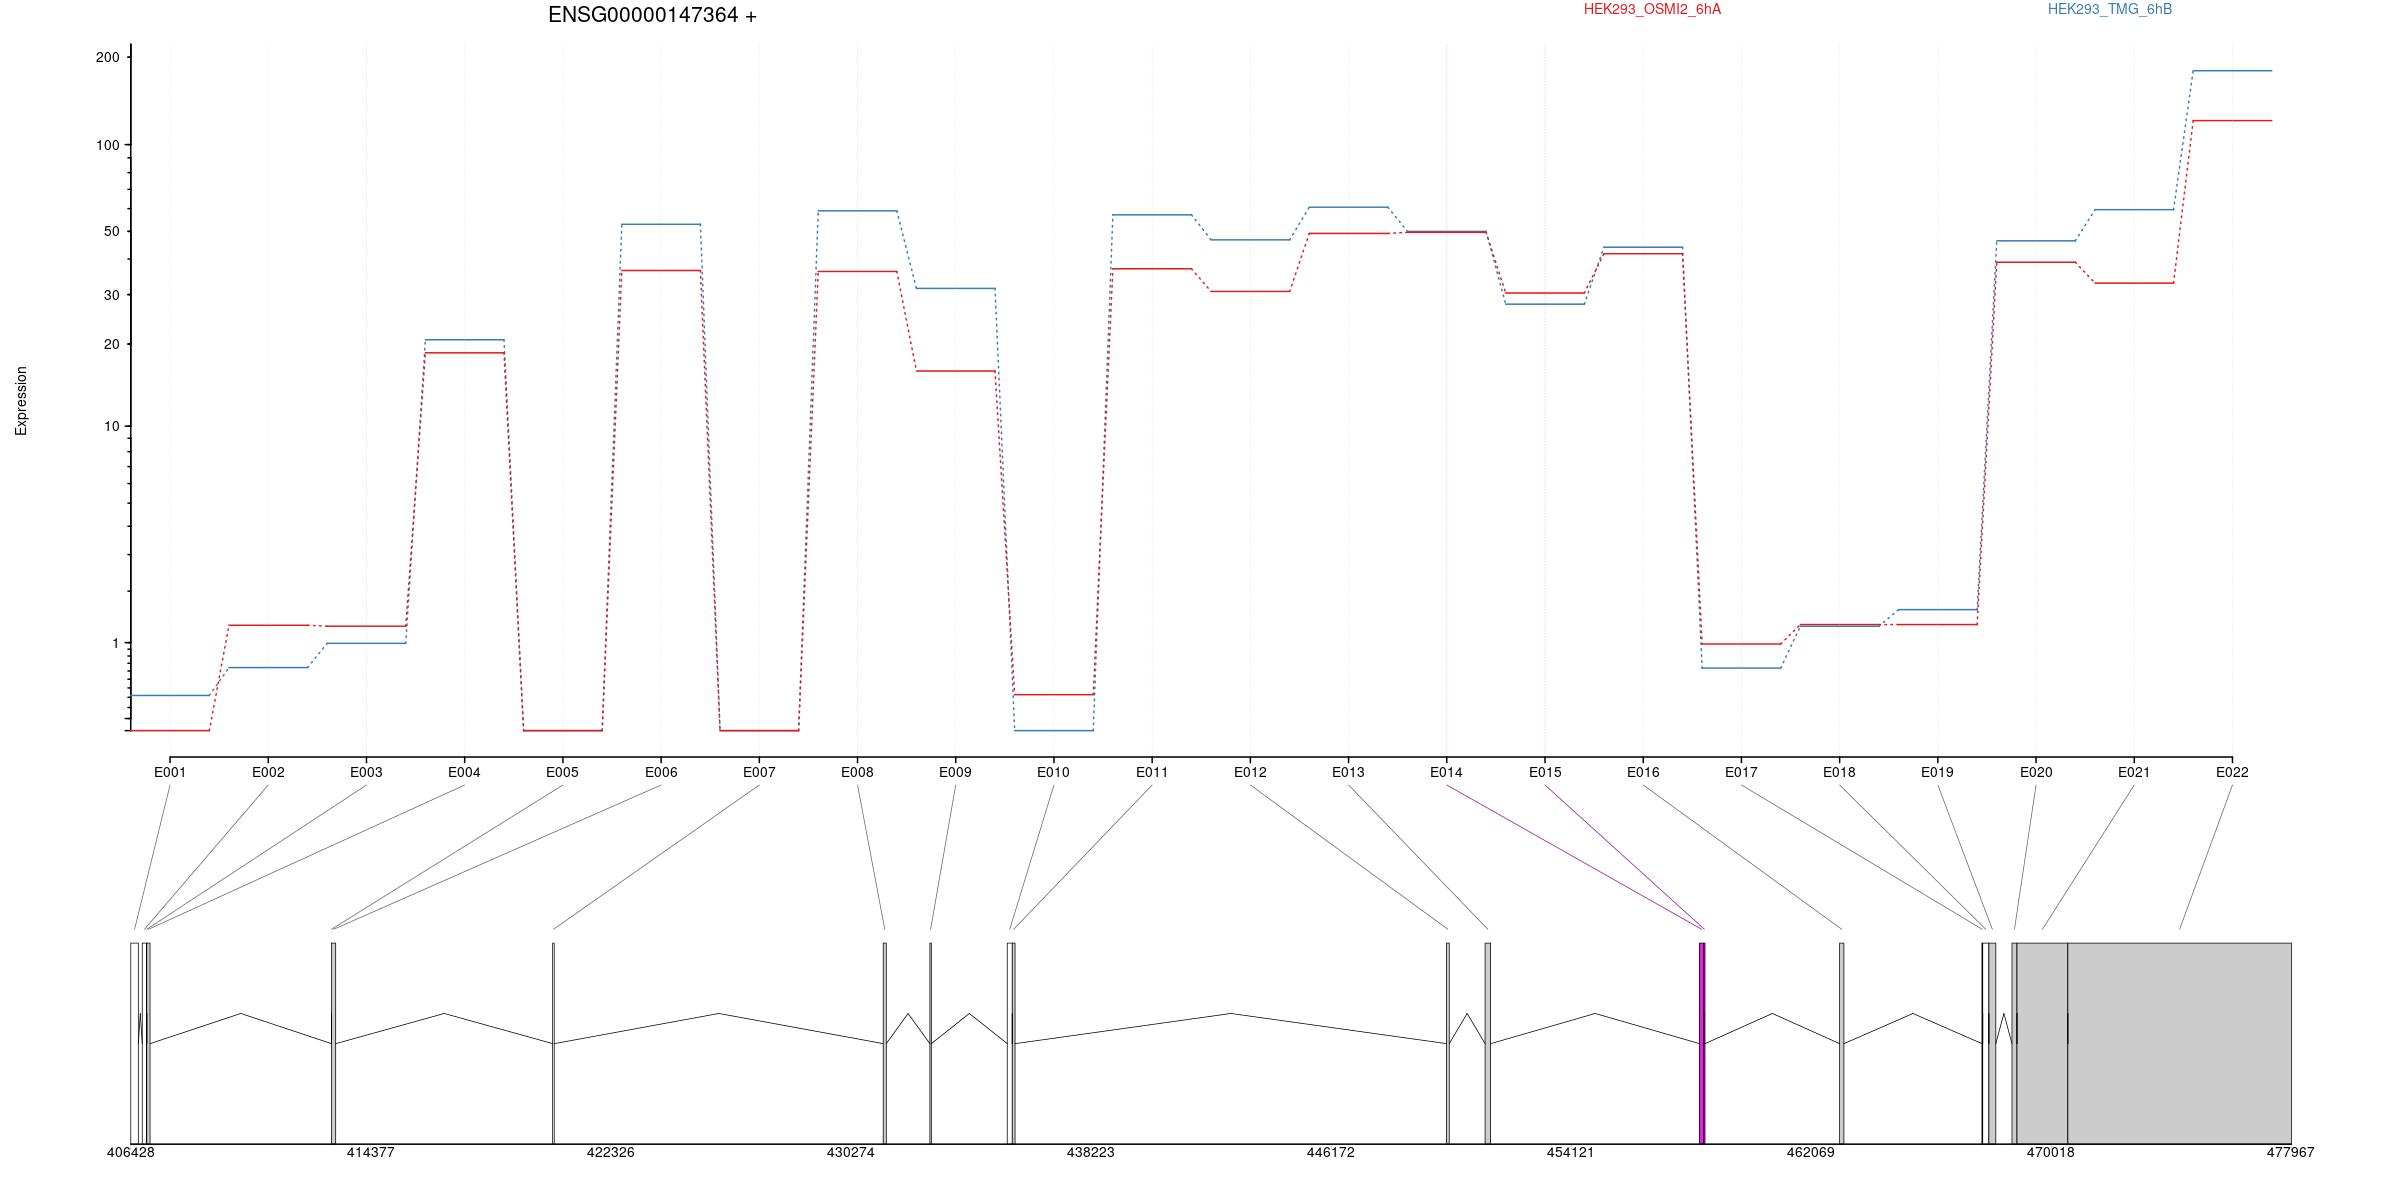Click the E013 exon axis label
This screenshot has height=1200, width=2400.
point(1348,772)
